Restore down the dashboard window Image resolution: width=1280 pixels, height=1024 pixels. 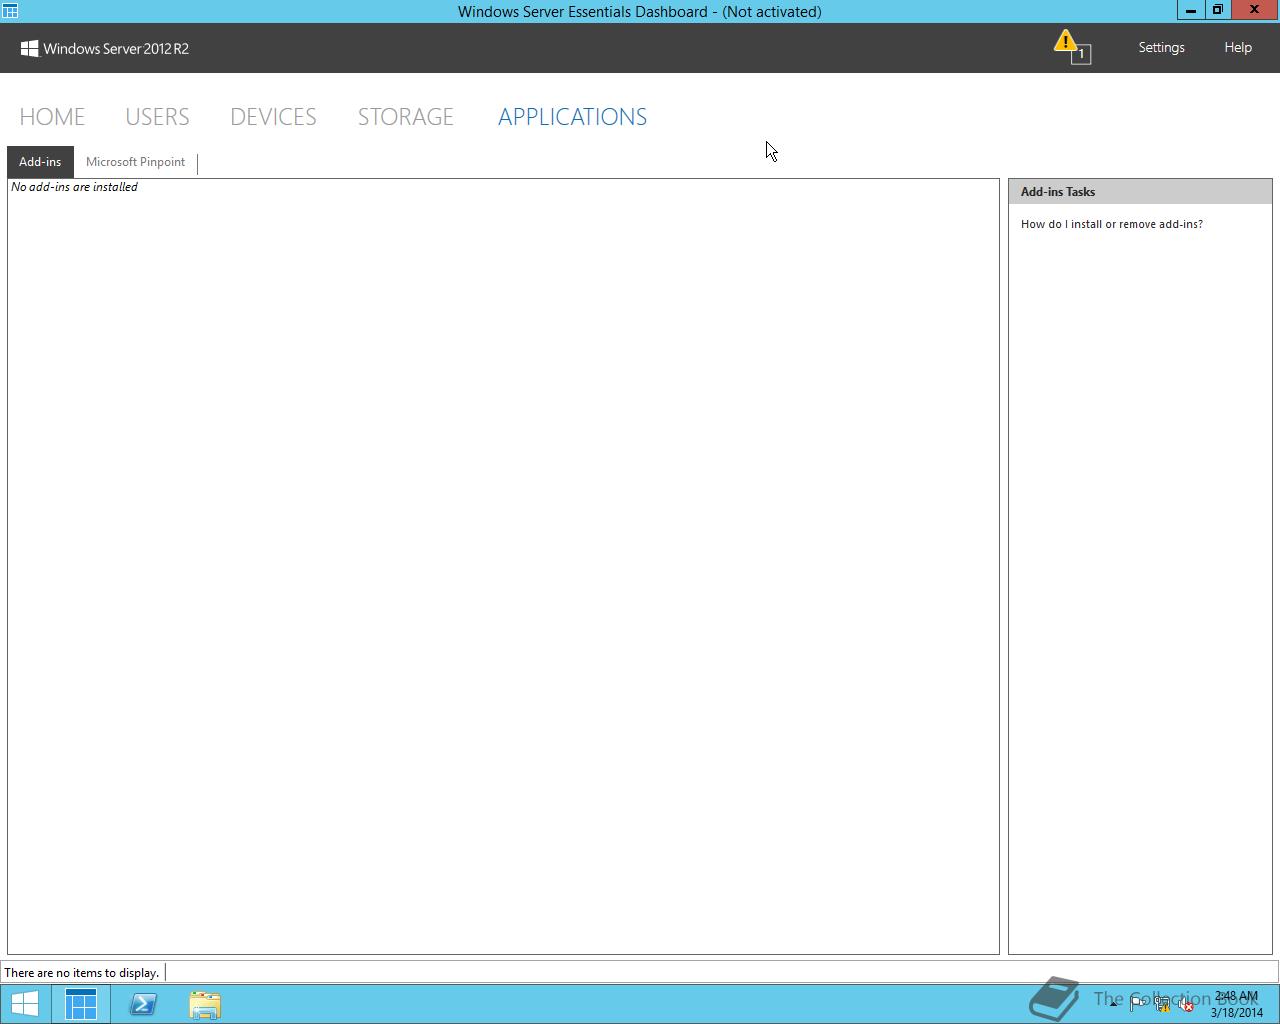pyautogui.click(x=1217, y=10)
